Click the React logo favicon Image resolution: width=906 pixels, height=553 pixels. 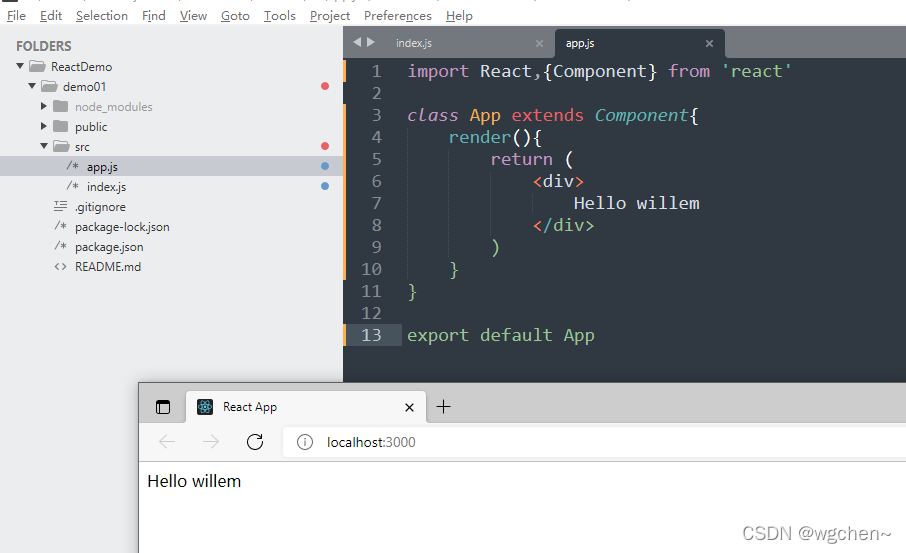click(x=205, y=407)
